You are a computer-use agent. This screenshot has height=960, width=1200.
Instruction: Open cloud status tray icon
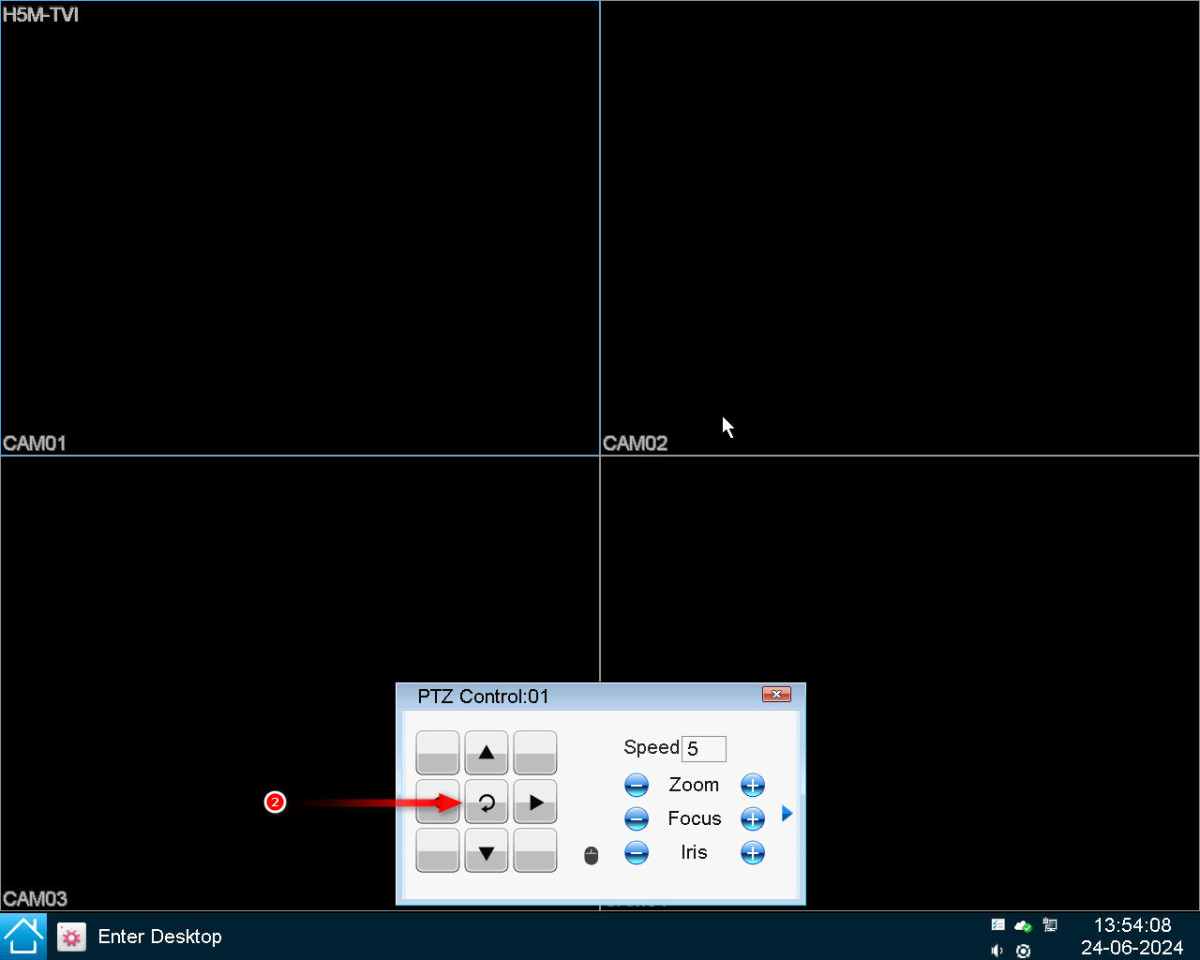coord(1023,925)
